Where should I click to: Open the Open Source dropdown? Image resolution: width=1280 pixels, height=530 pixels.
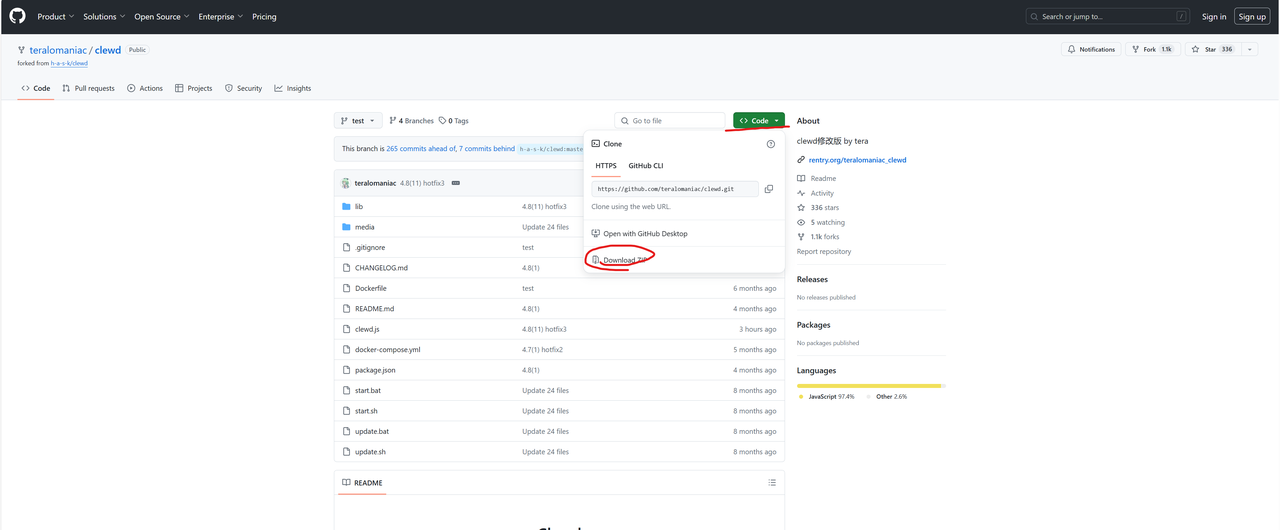point(161,16)
